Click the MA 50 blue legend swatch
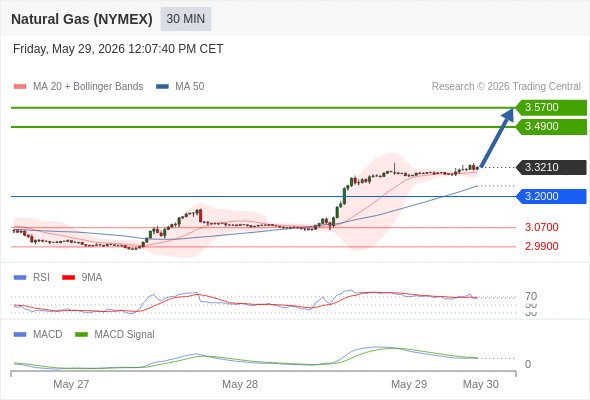The image size is (590, 400). point(162,87)
